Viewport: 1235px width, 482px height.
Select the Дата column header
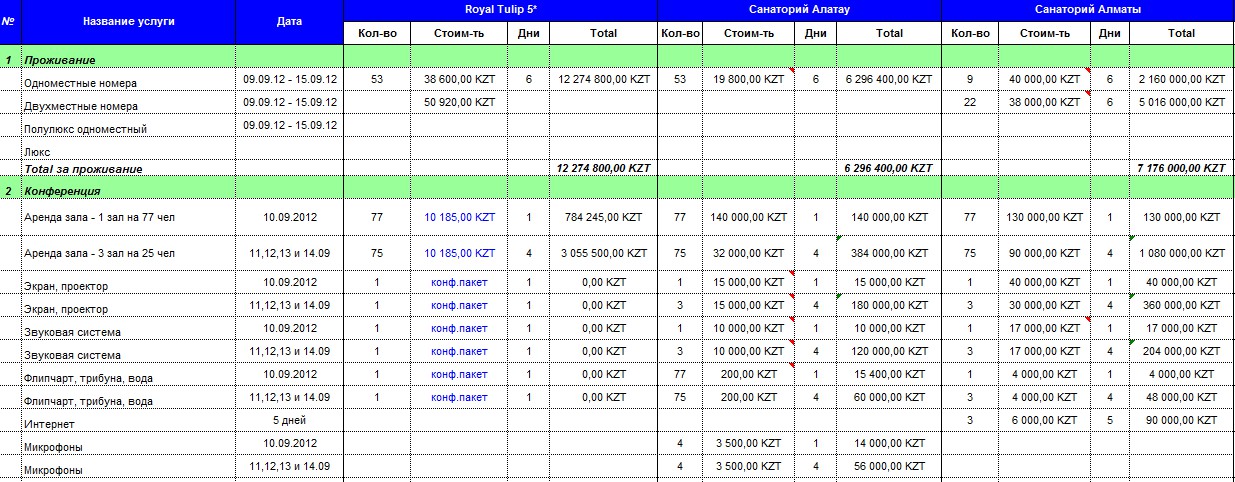[290, 22]
